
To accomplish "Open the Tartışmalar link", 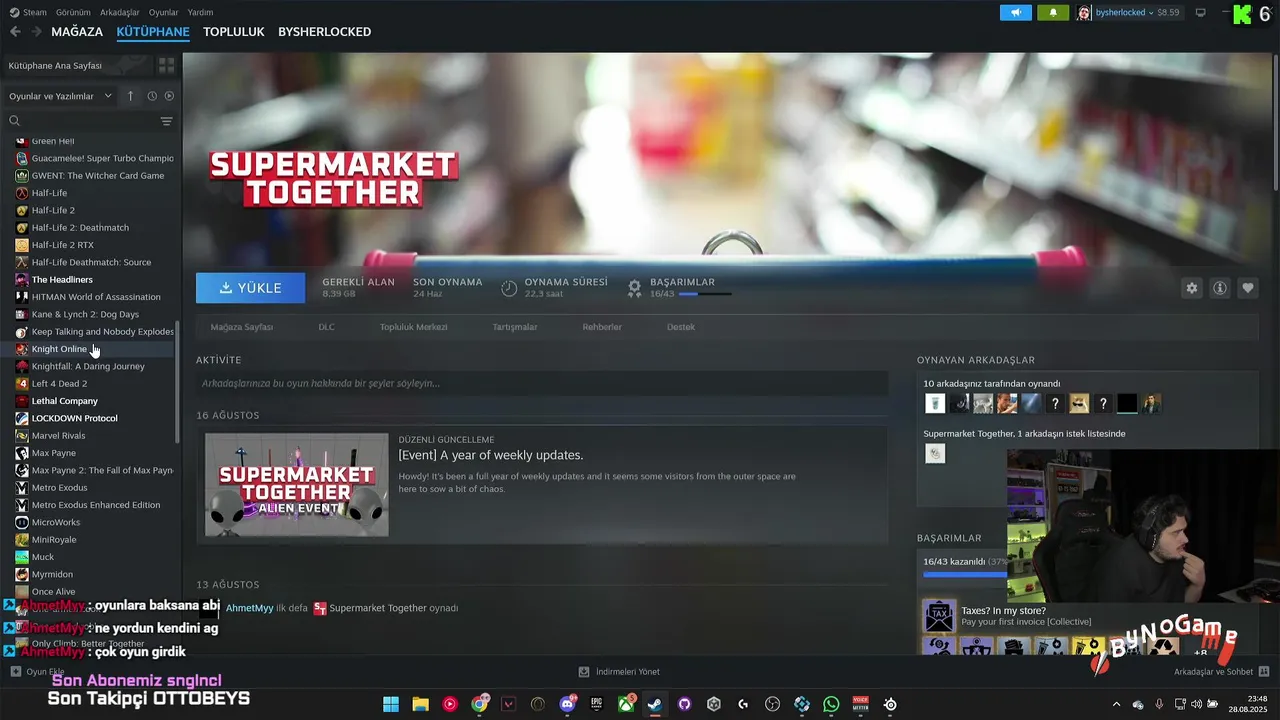I will (515, 327).
